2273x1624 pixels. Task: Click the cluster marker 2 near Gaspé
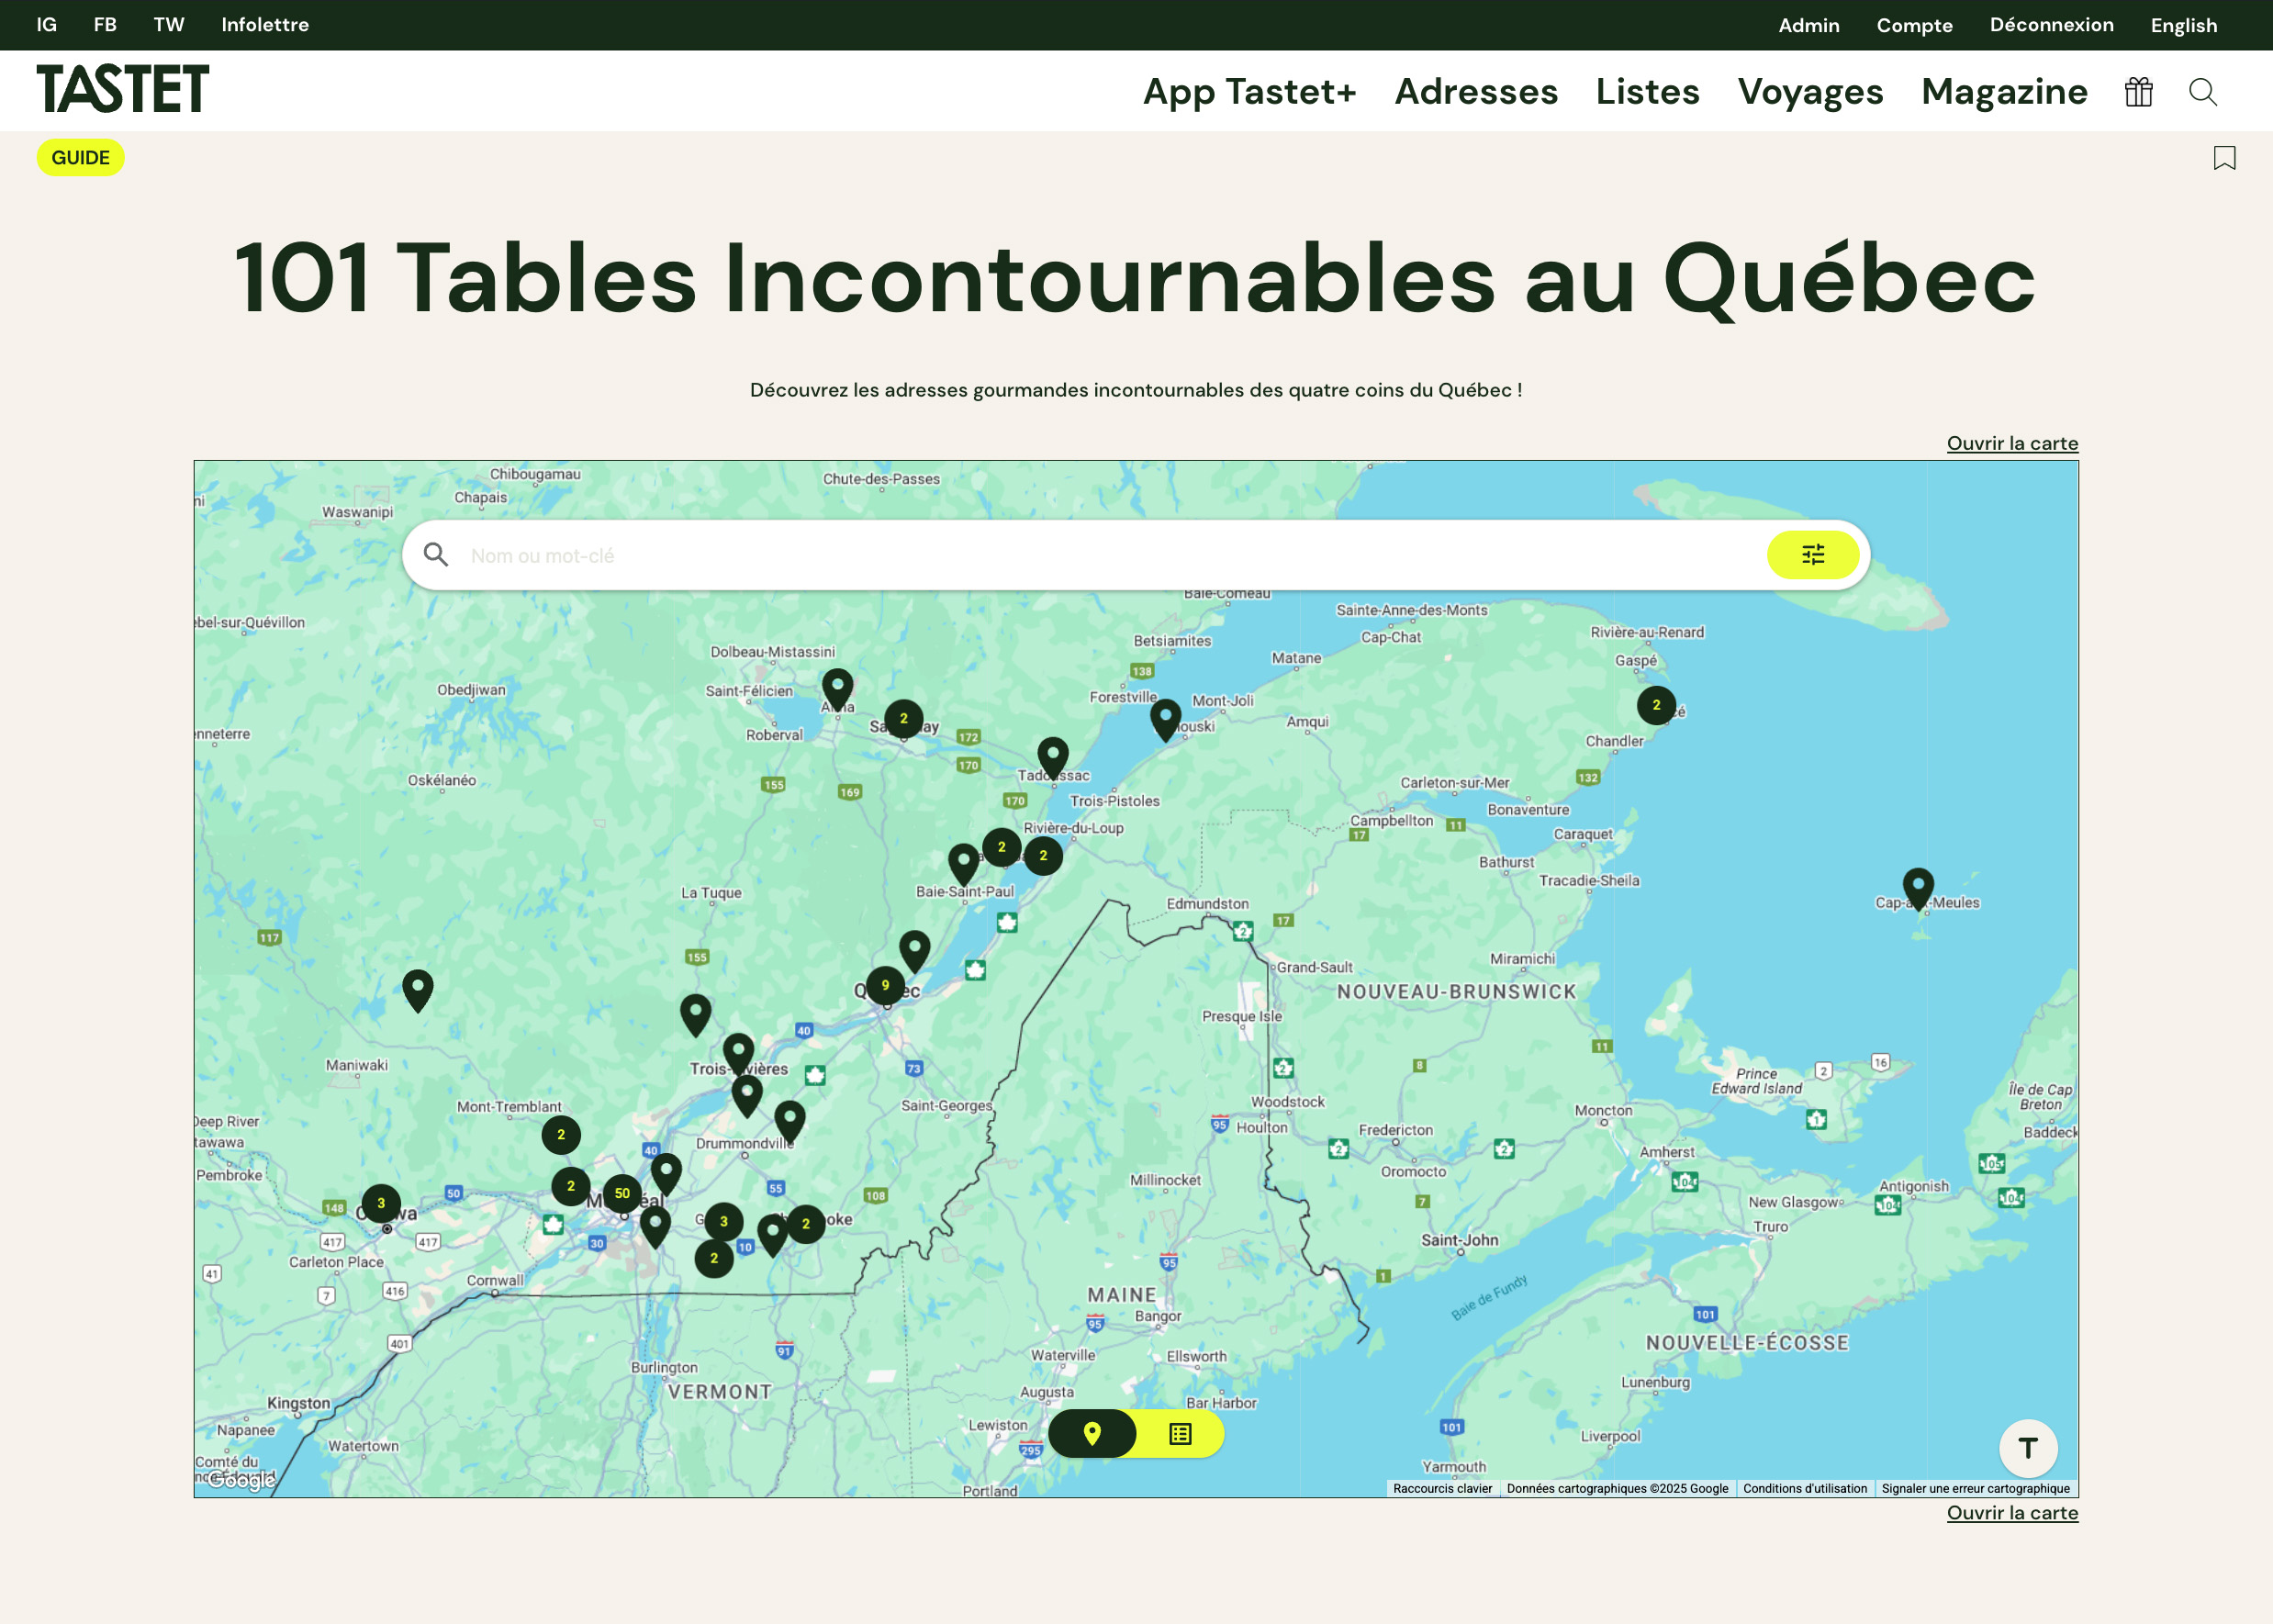(x=1656, y=705)
